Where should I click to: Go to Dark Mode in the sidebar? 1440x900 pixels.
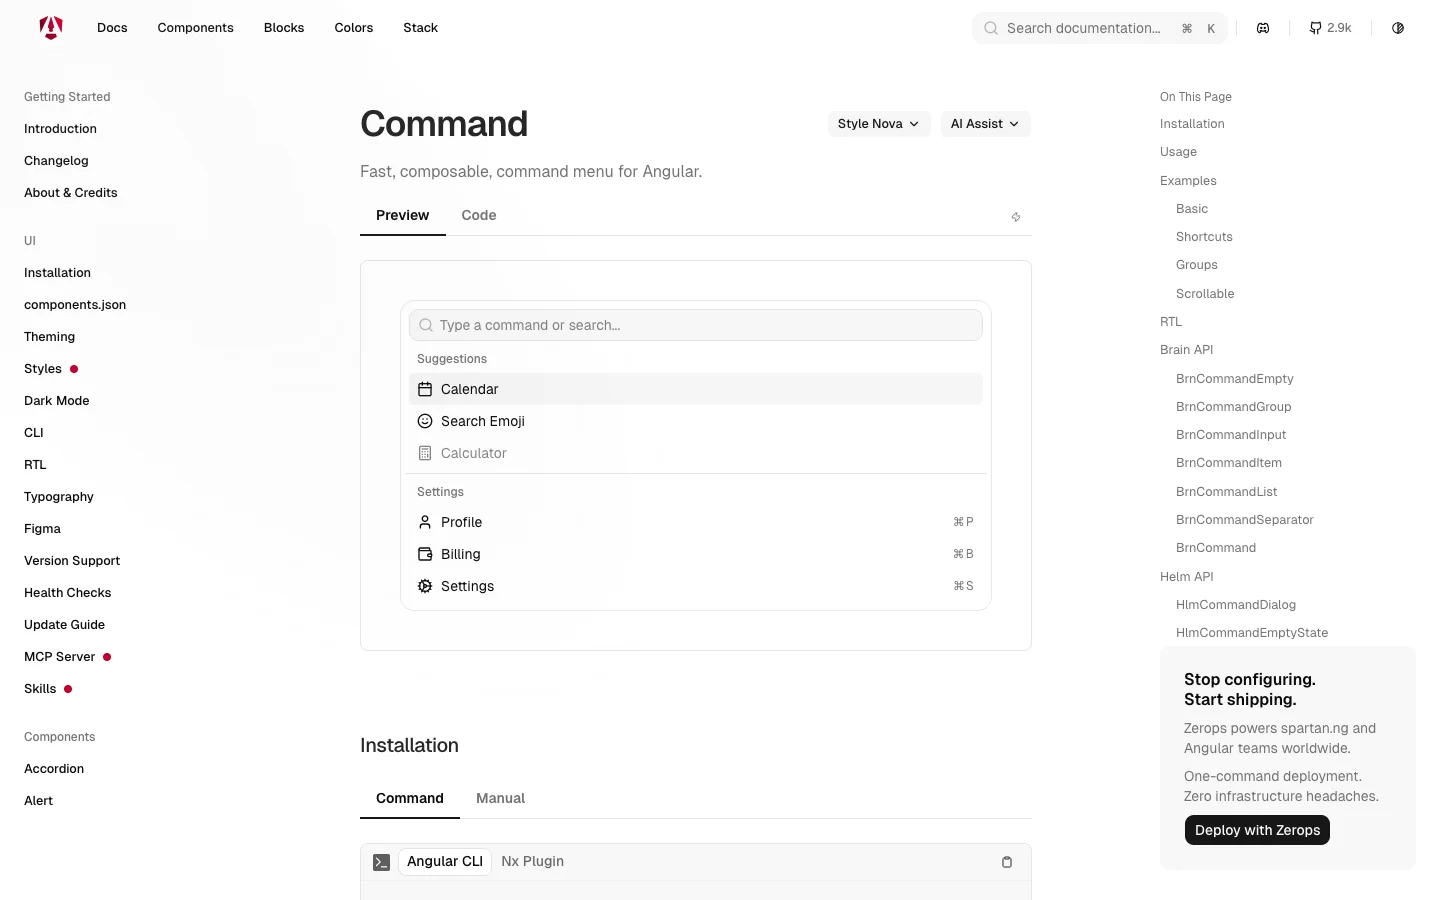(x=57, y=401)
